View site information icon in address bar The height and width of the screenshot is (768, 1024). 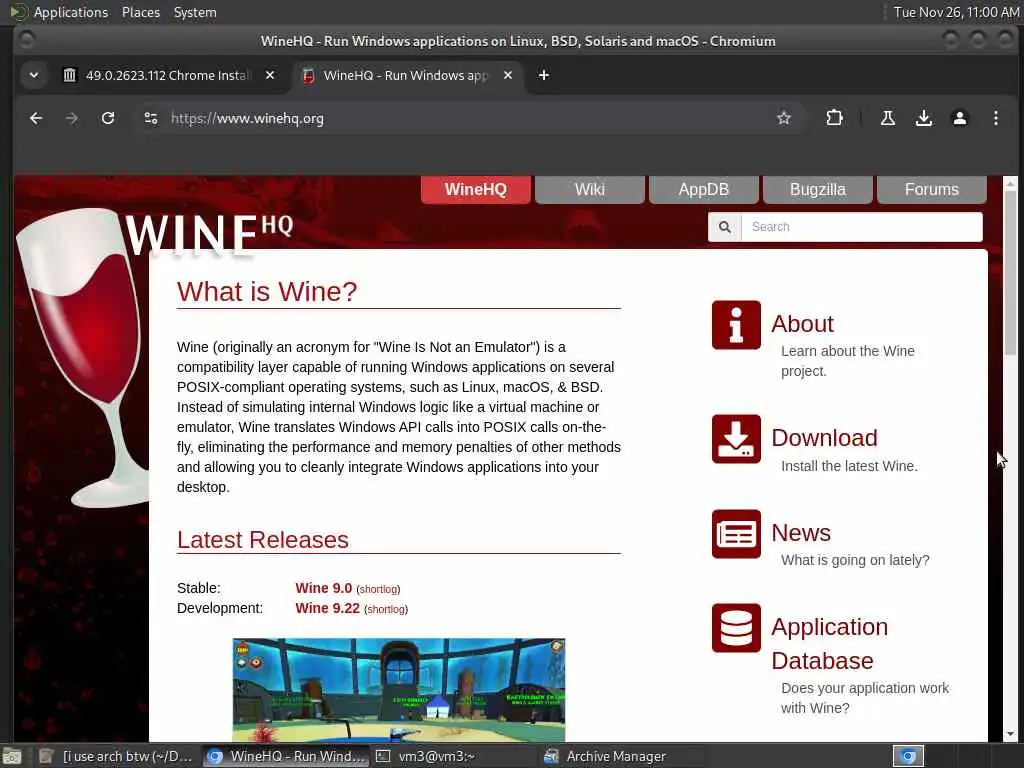(x=151, y=118)
